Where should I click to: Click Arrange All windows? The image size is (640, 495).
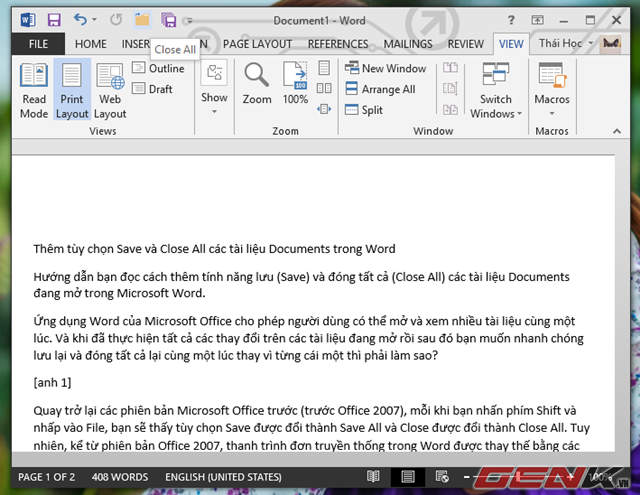379,89
